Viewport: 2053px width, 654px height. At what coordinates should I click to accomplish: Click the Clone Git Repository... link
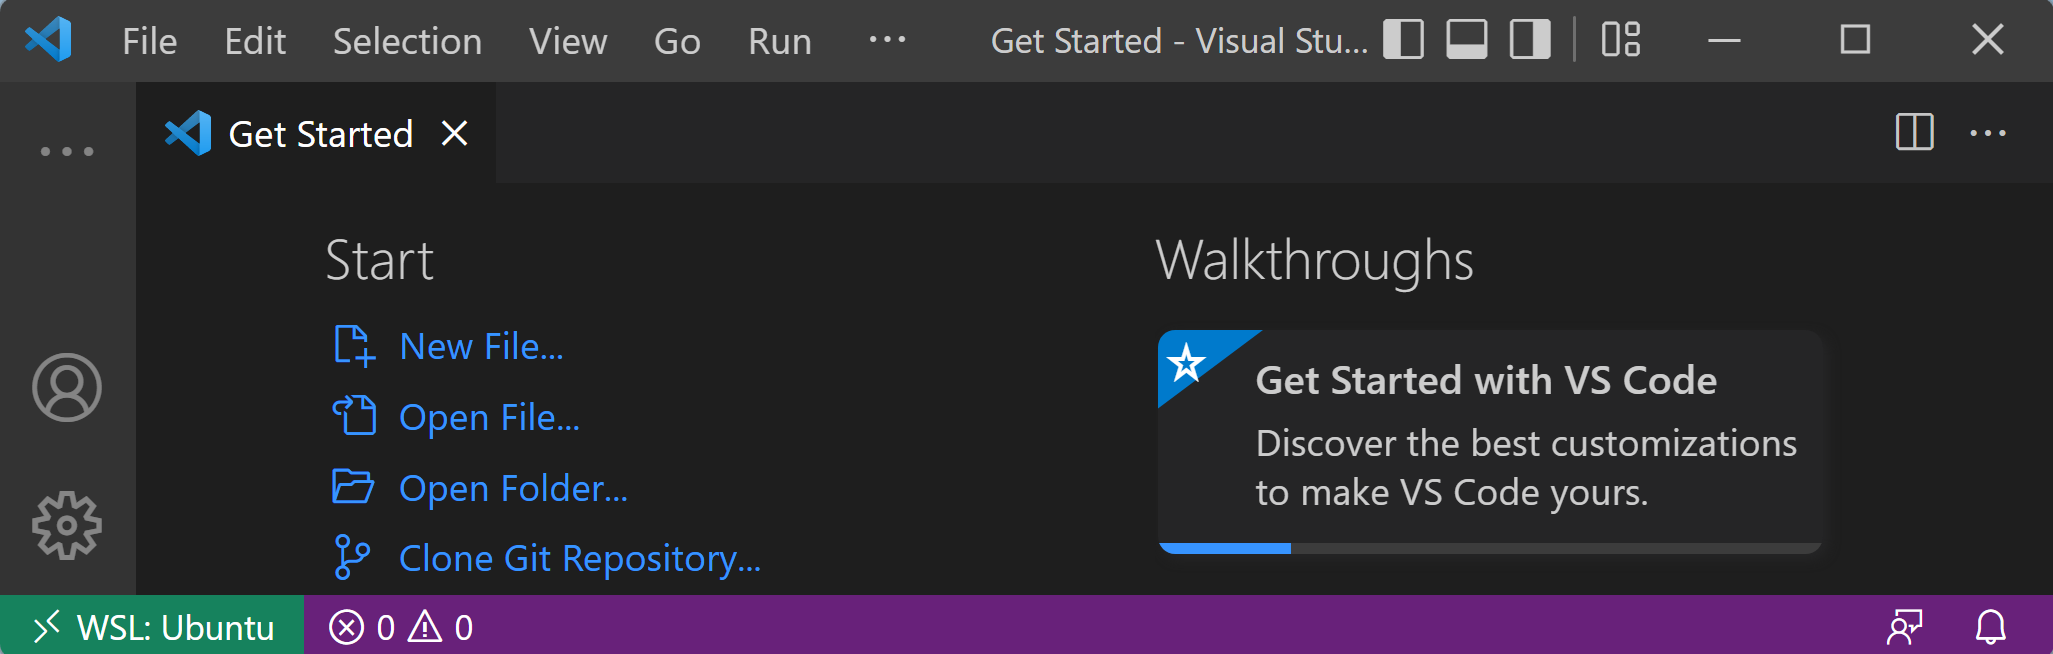point(579,558)
